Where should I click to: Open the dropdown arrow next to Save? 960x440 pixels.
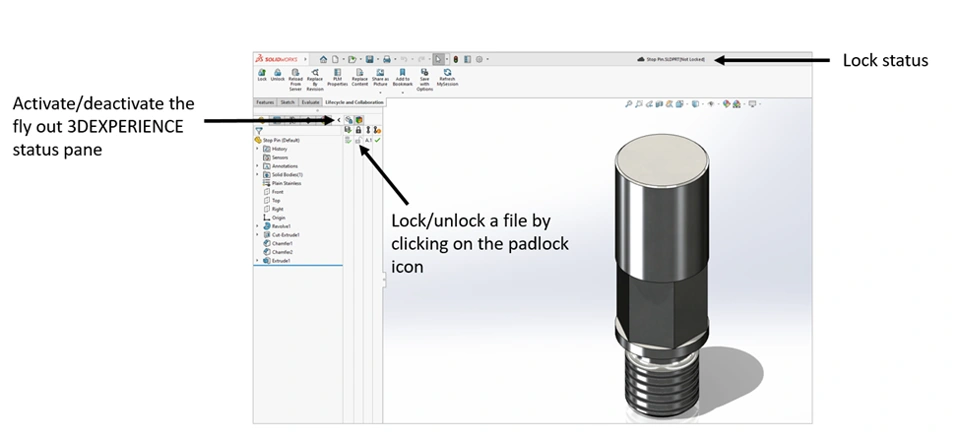(x=378, y=59)
